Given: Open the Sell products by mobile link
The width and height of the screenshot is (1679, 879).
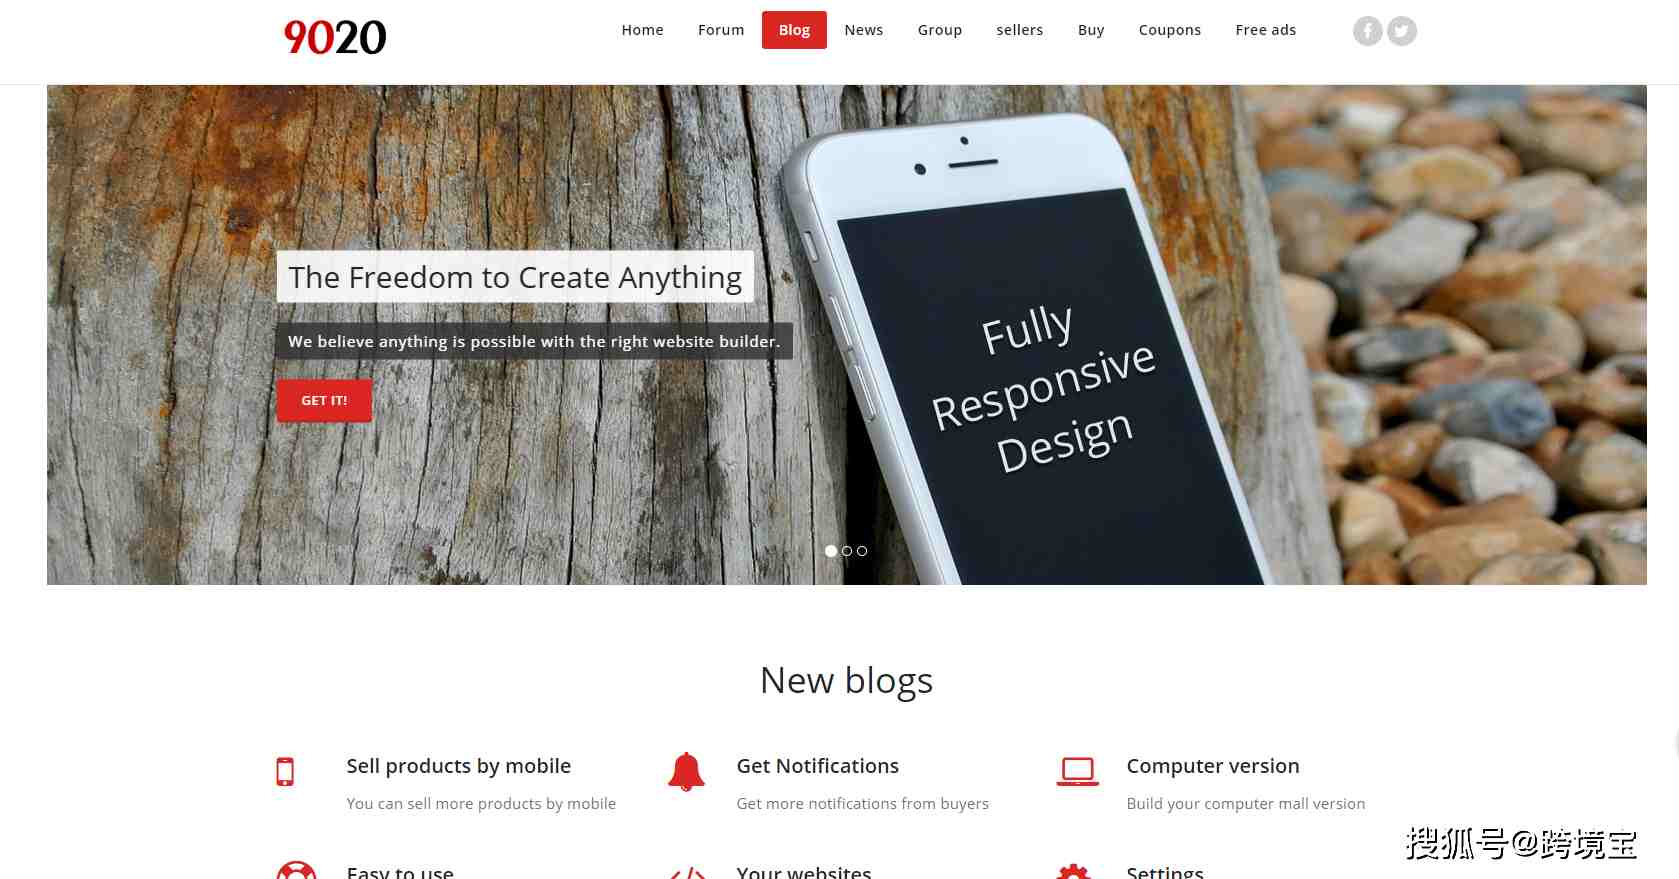Looking at the screenshot, I should [x=459, y=766].
